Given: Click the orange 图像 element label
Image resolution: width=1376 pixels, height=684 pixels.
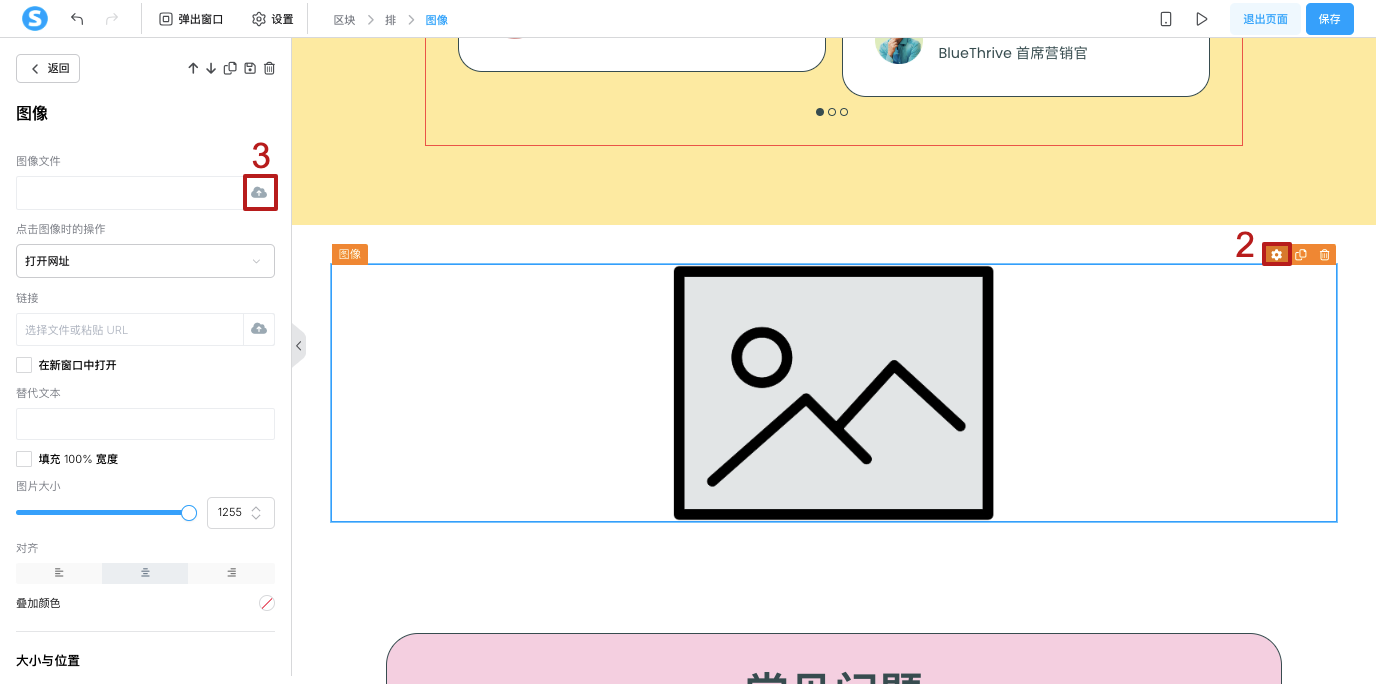Looking at the screenshot, I should click(350, 254).
